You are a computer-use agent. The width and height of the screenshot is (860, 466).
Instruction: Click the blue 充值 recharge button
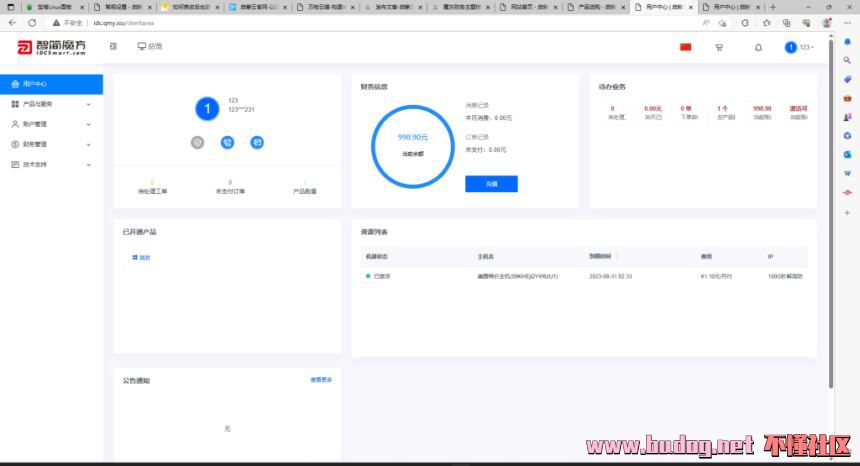tap(491, 184)
